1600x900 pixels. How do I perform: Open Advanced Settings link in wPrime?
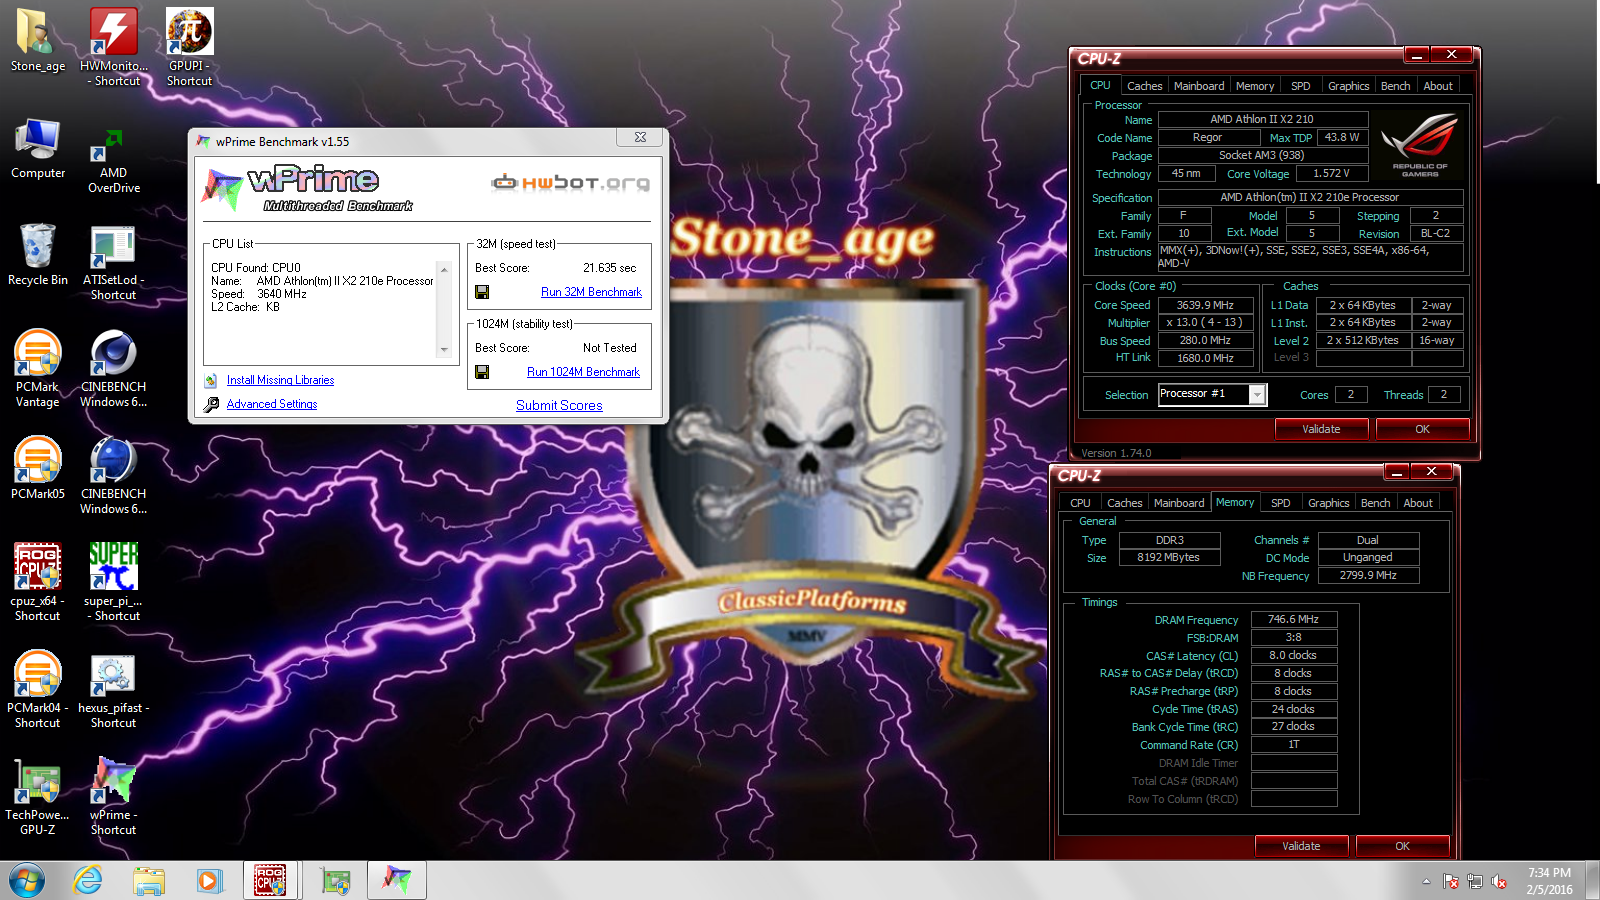(272, 404)
